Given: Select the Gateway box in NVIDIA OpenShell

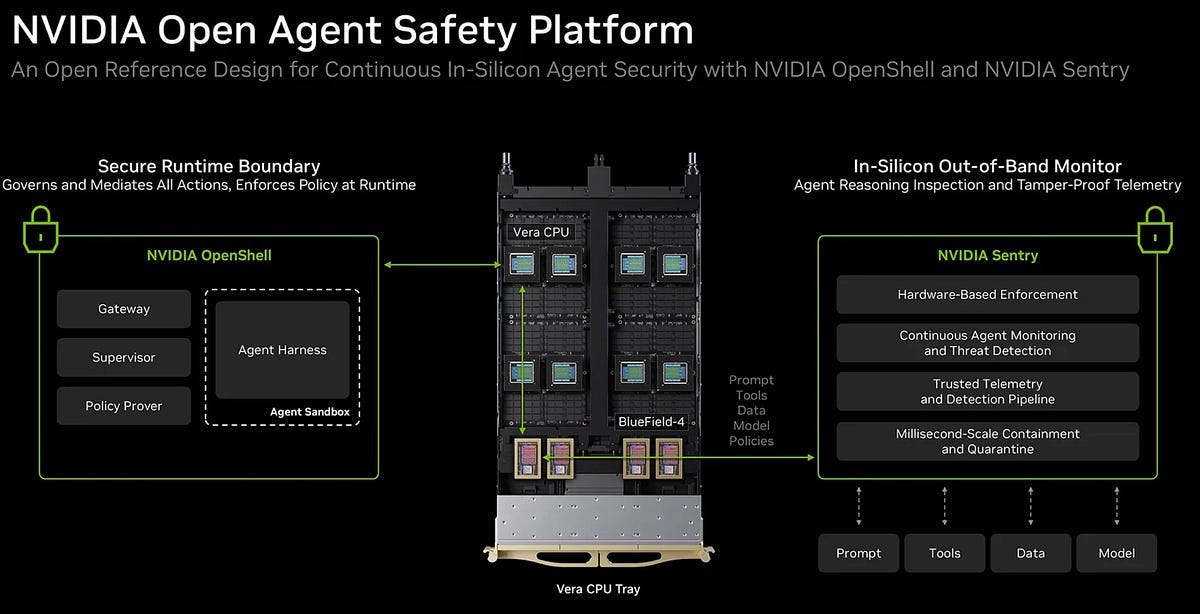Looking at the screenshot, I should click(124, 309).
